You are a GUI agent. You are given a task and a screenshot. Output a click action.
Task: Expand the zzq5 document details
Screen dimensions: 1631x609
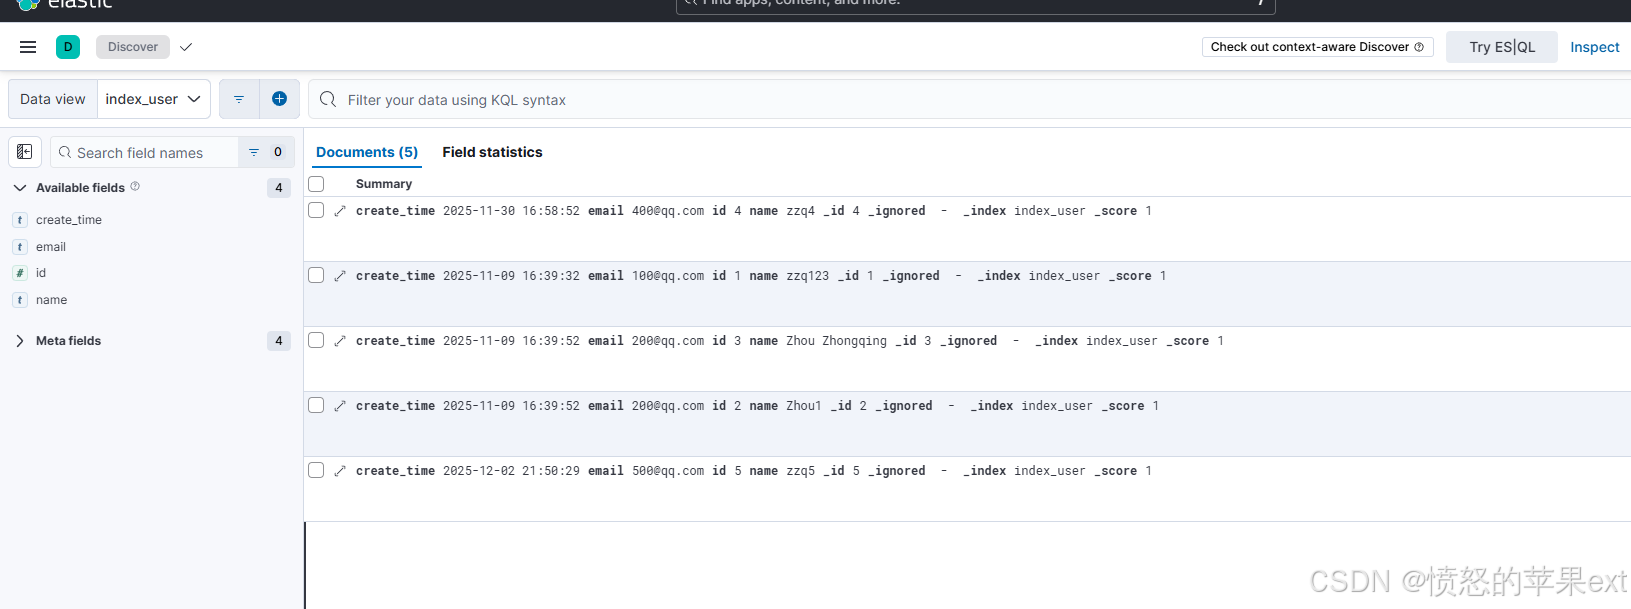tap(340, 471)
